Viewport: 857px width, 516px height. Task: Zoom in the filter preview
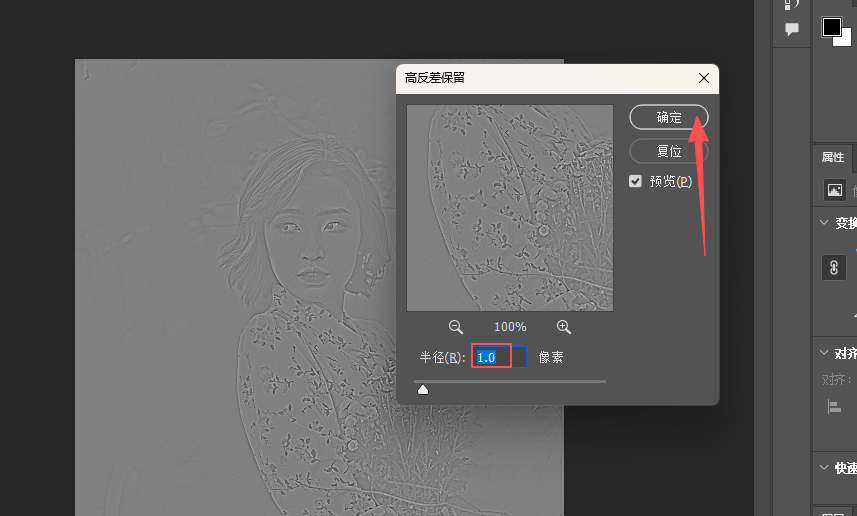click(563, 327)
